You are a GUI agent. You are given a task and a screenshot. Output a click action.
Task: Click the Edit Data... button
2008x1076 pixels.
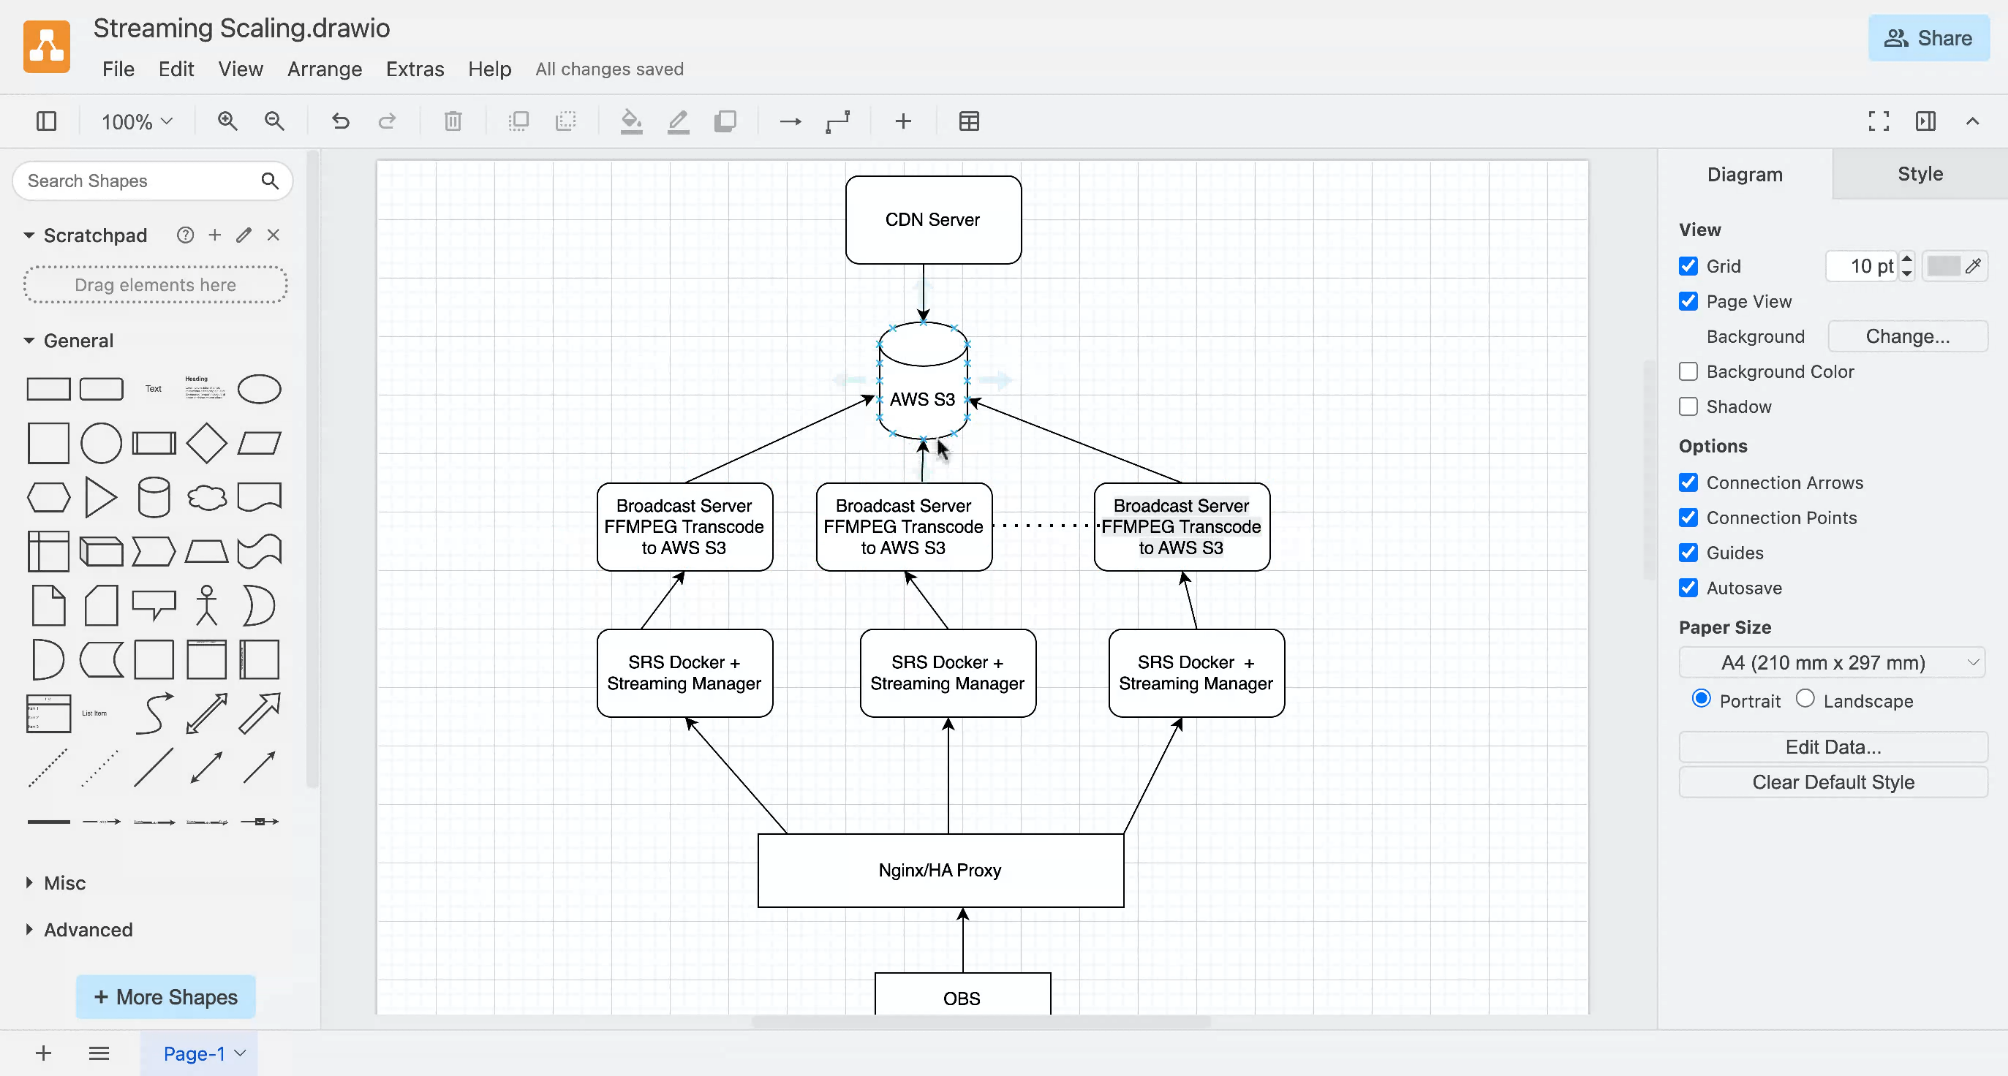1833,747
